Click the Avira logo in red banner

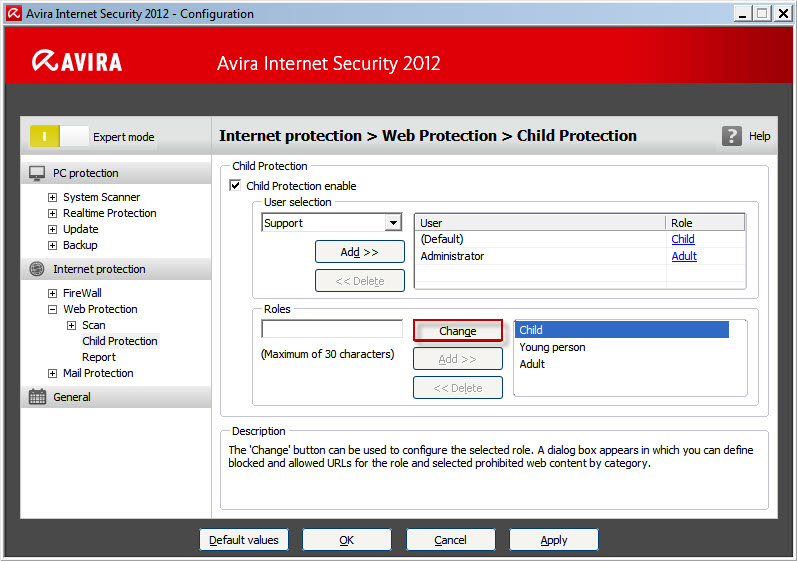pyautogui.click(x=77, y=61)
